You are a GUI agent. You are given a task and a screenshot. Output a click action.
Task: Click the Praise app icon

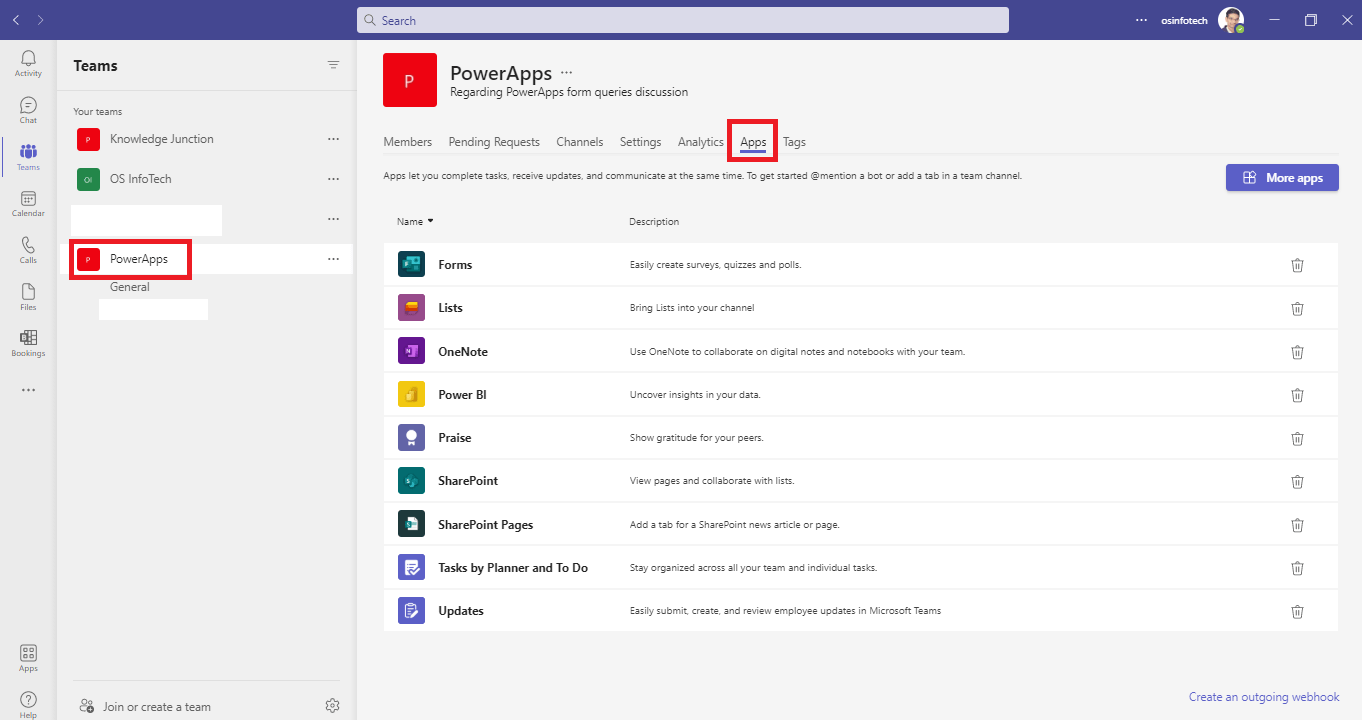click(411, 438)
